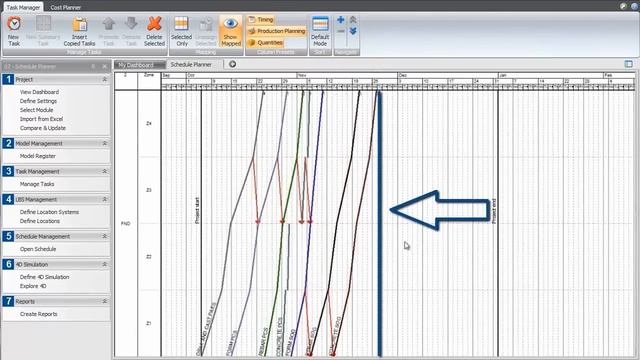The width and height of the screenshot is (640, 360).
Task: Click the Default Mode sort icon
Action: pyautogui.click(x=320, y=24)
